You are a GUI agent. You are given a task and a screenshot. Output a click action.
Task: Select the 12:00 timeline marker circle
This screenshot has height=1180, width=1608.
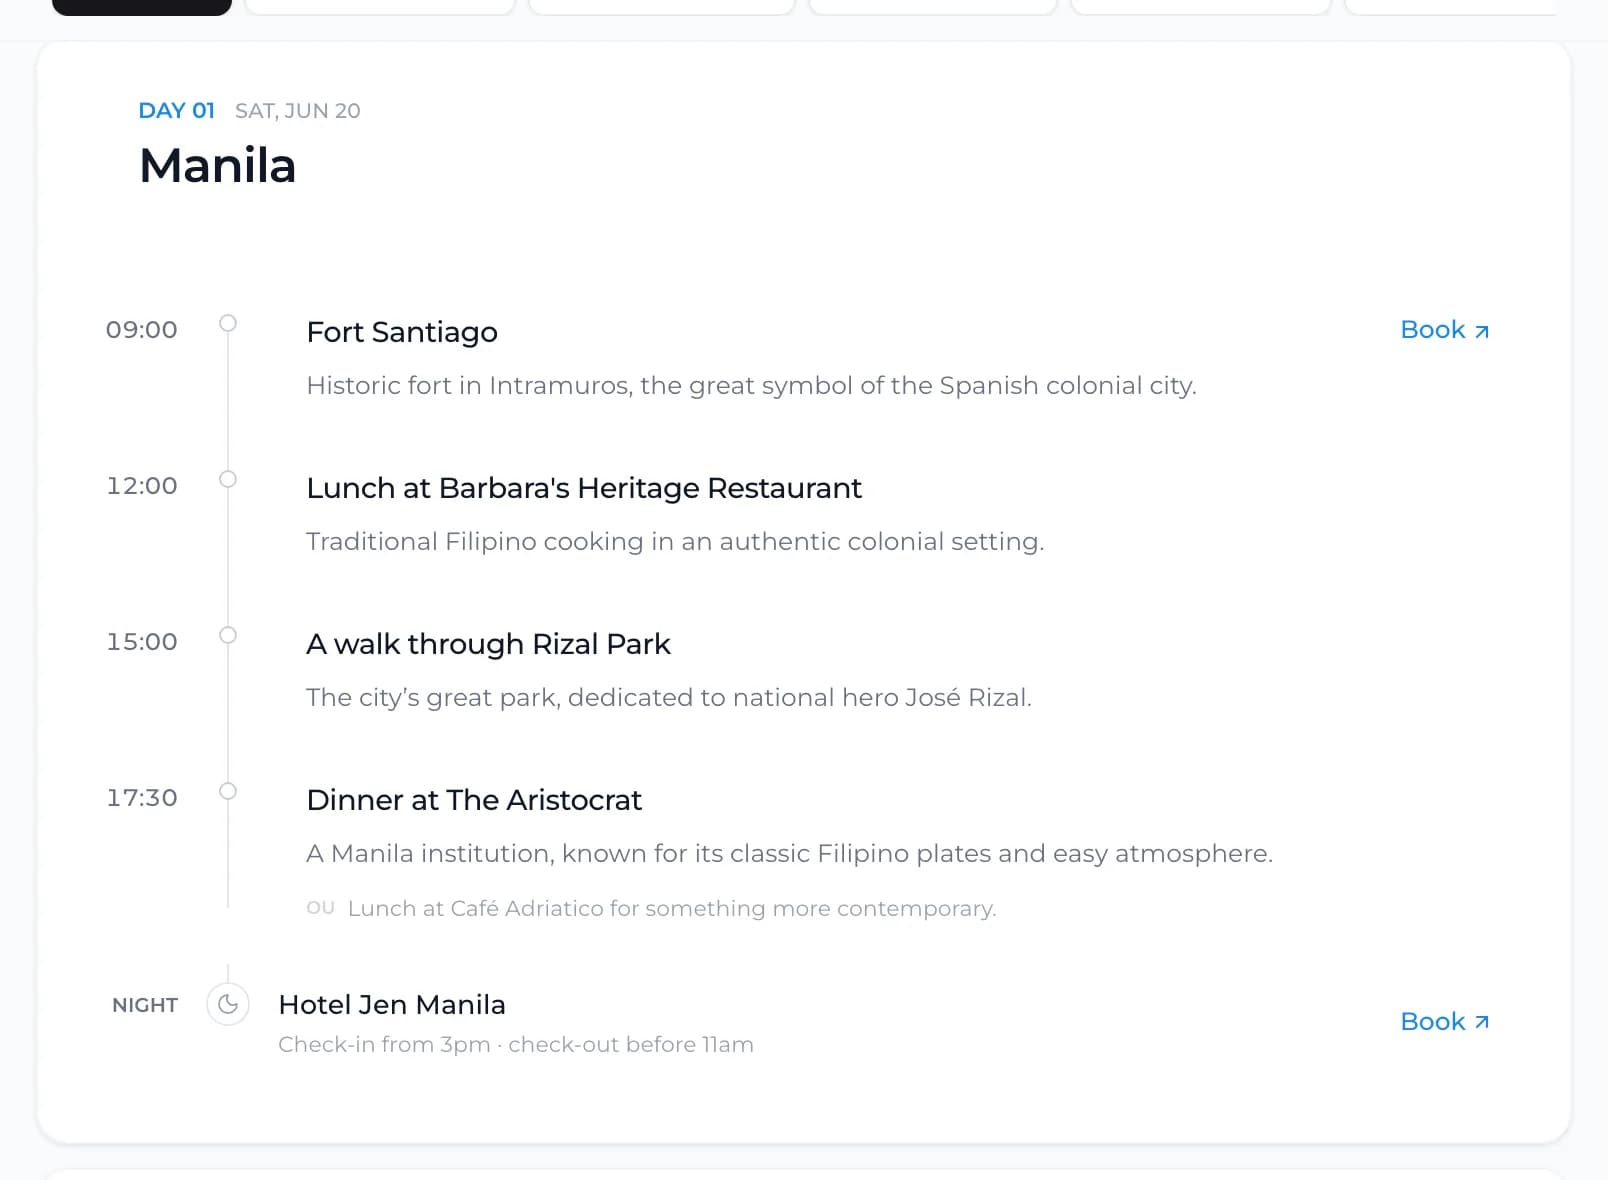pos(228,479)
